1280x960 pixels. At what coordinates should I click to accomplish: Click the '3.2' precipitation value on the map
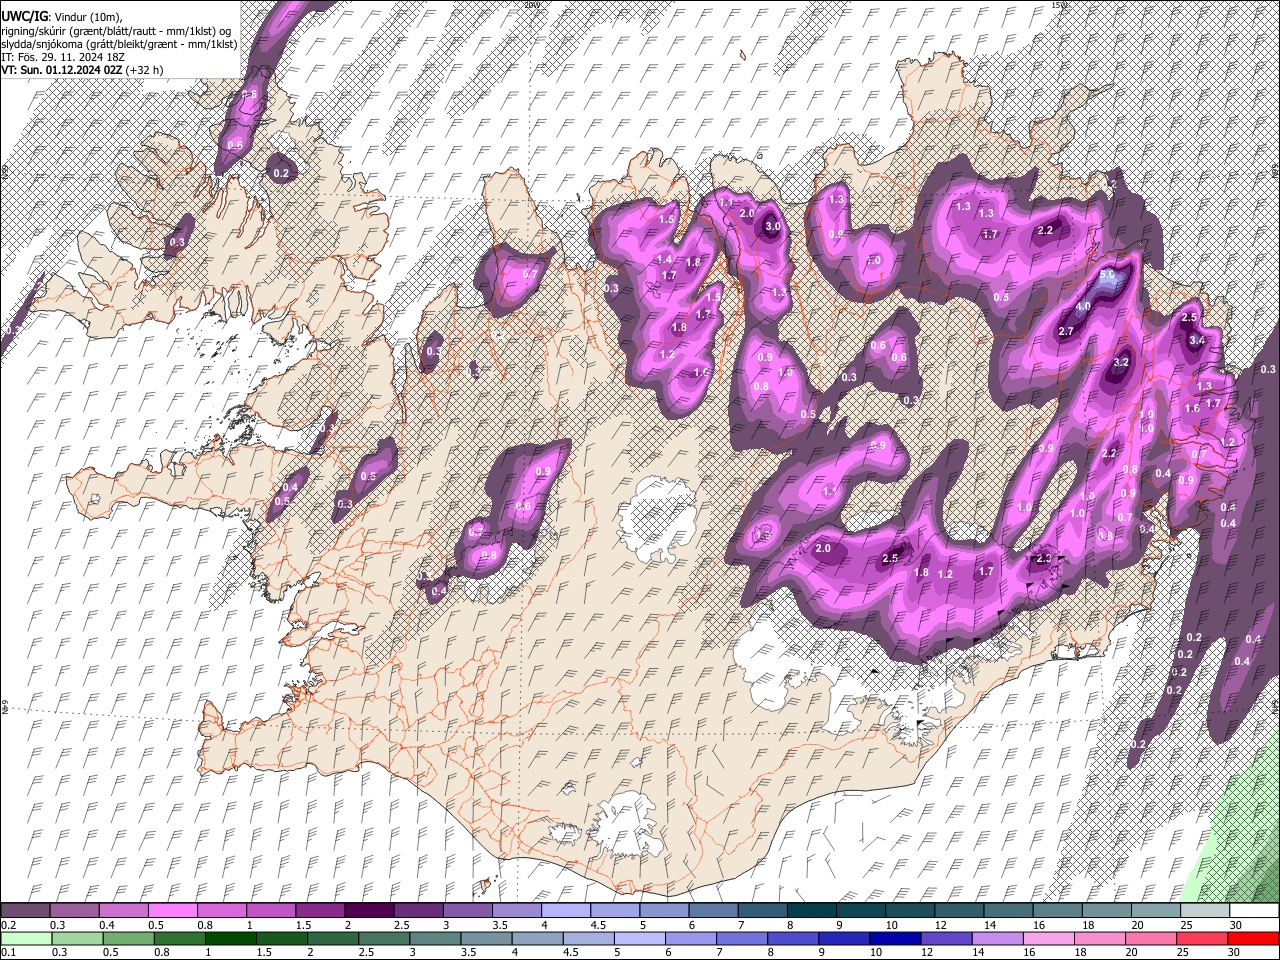[x=1121, y=362]
